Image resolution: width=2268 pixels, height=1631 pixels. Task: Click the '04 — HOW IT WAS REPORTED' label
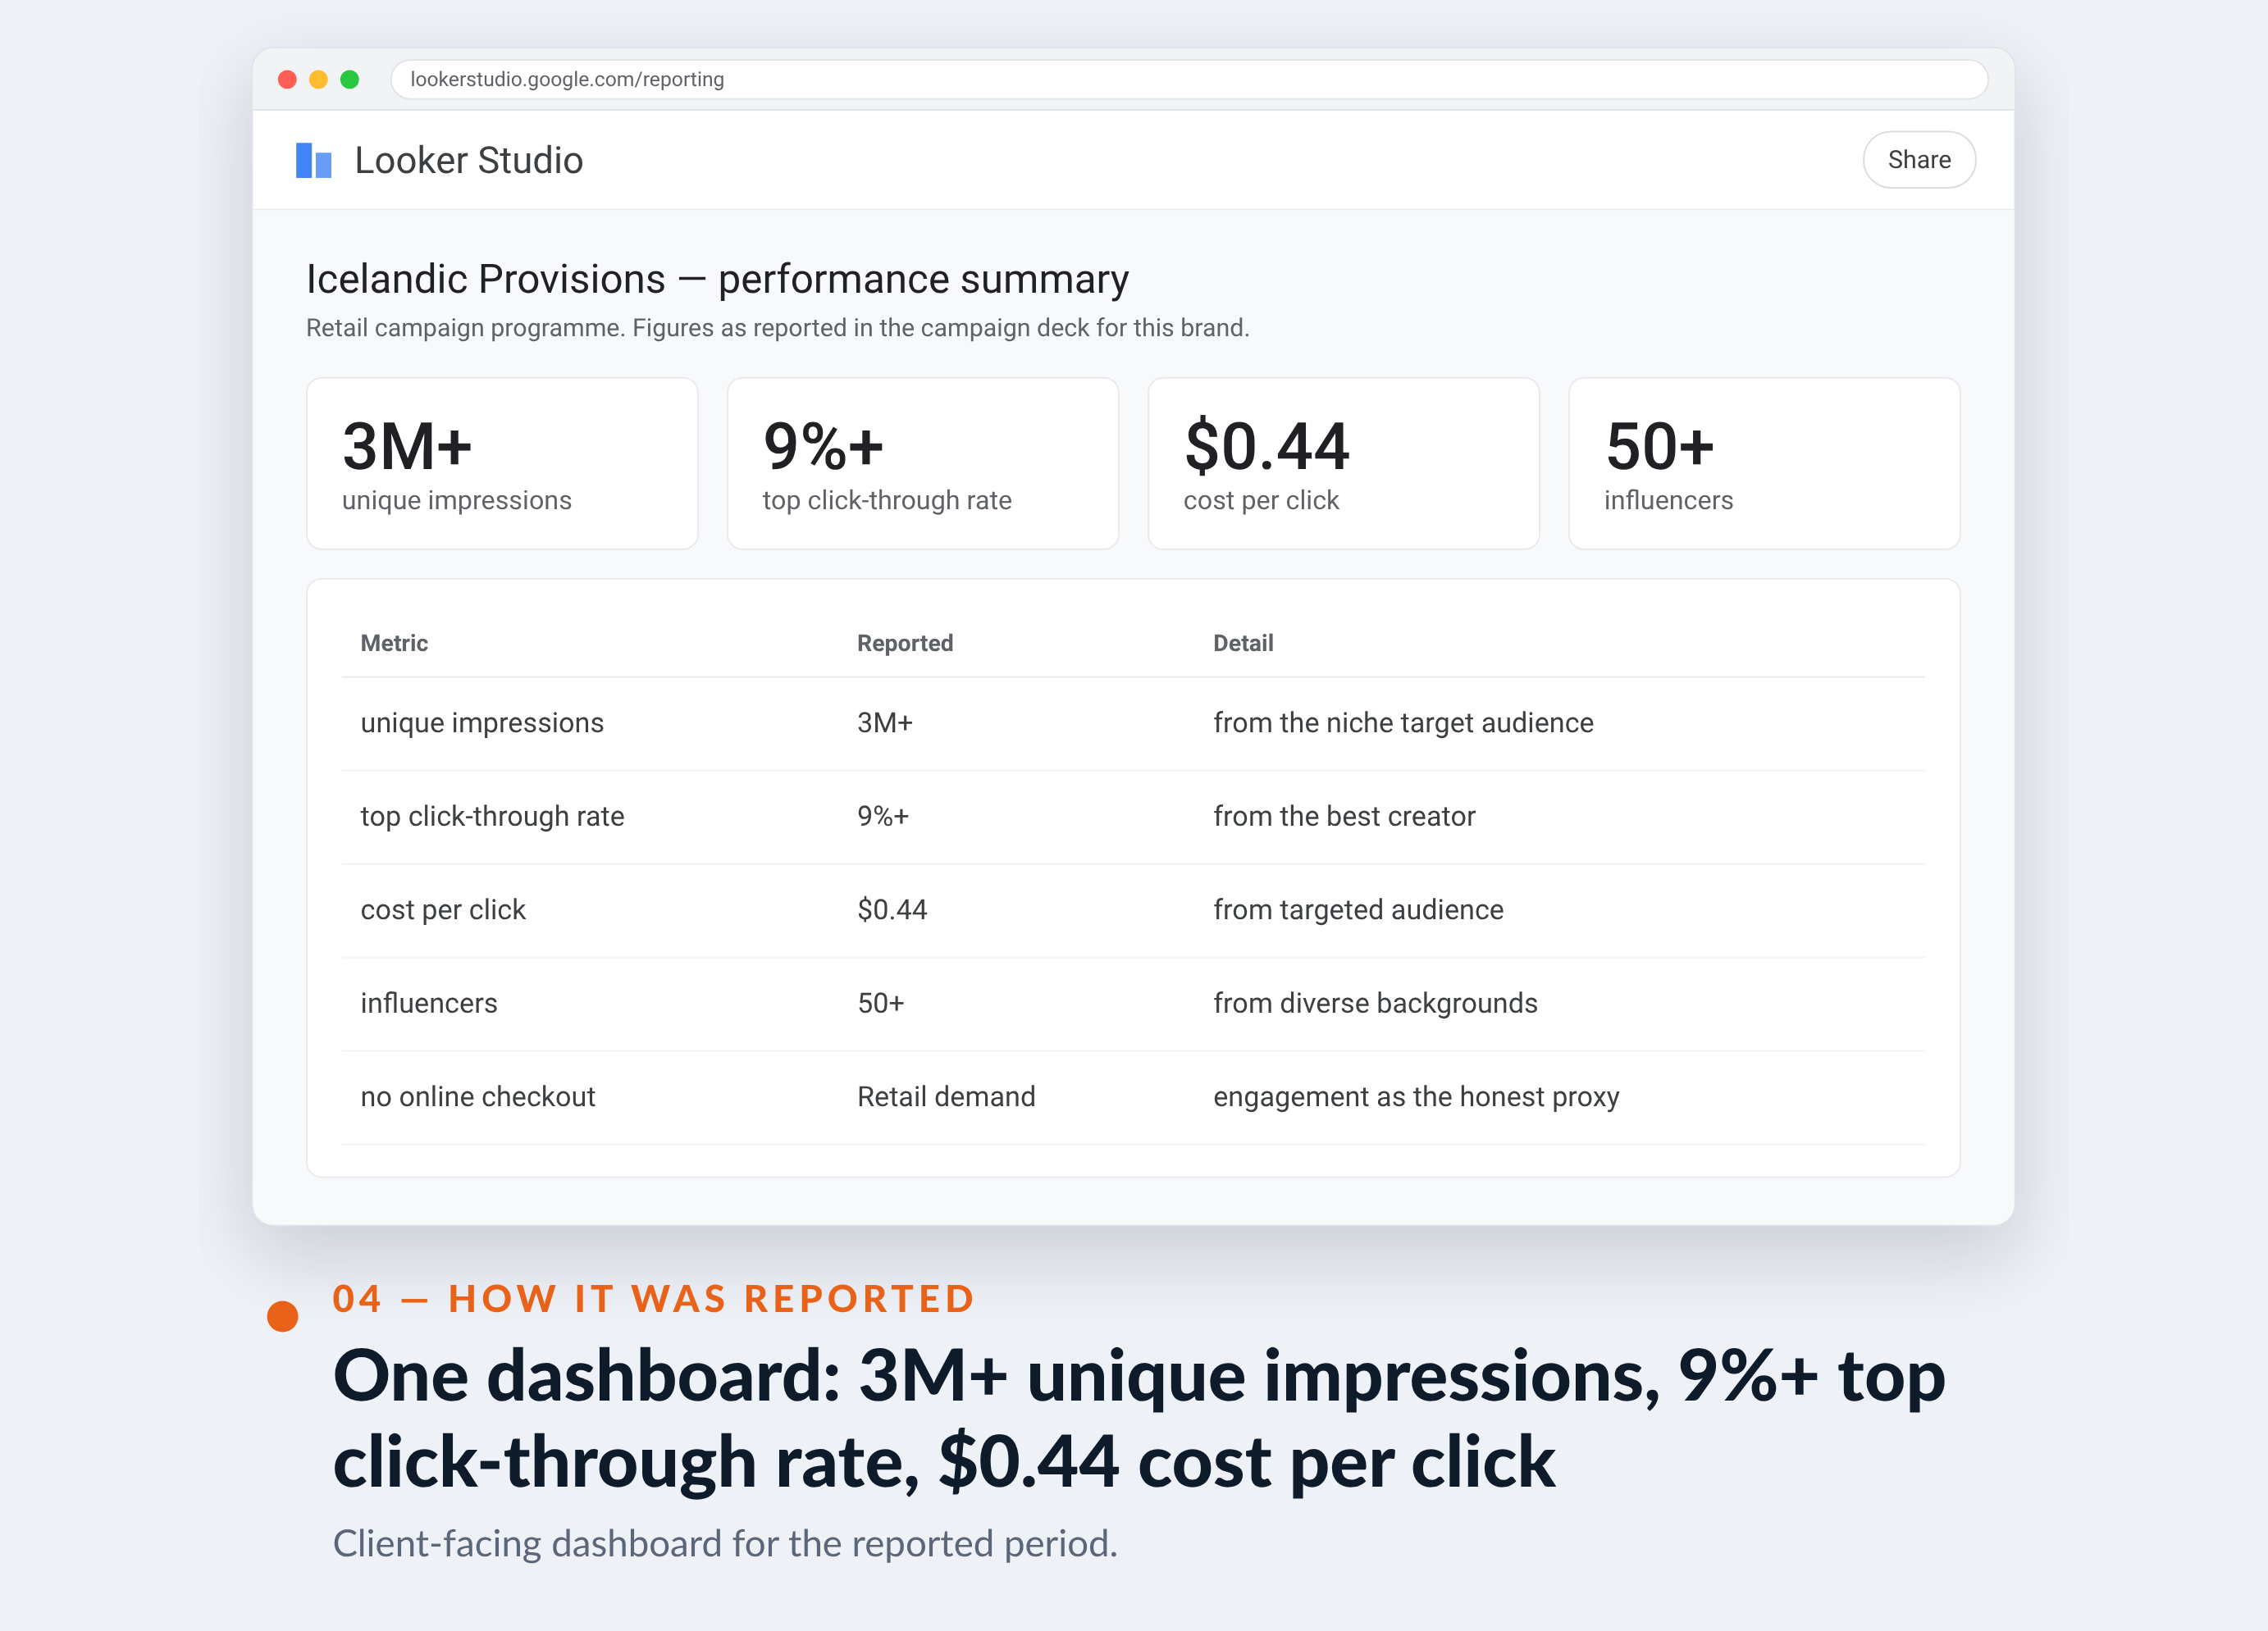(653, 1298)
